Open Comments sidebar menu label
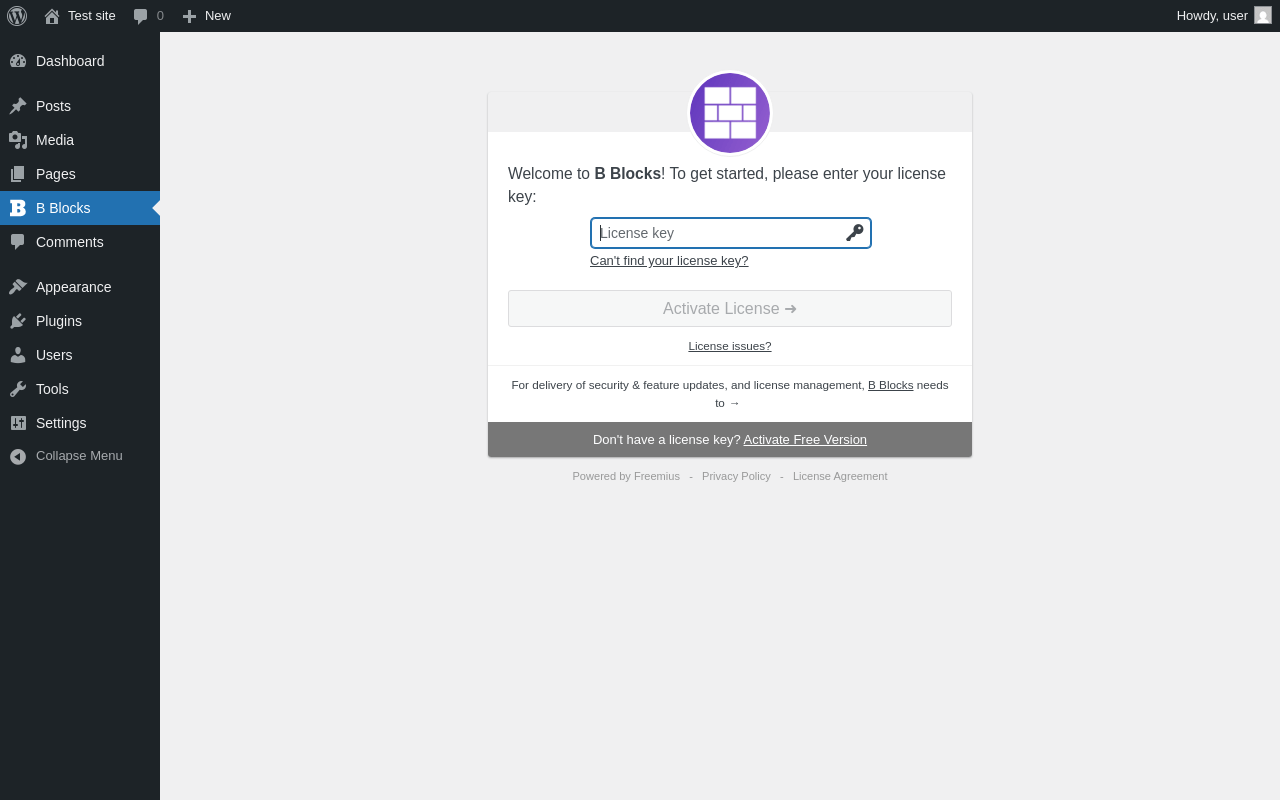The image size is (1280, 800). click(x=70, y=242)
